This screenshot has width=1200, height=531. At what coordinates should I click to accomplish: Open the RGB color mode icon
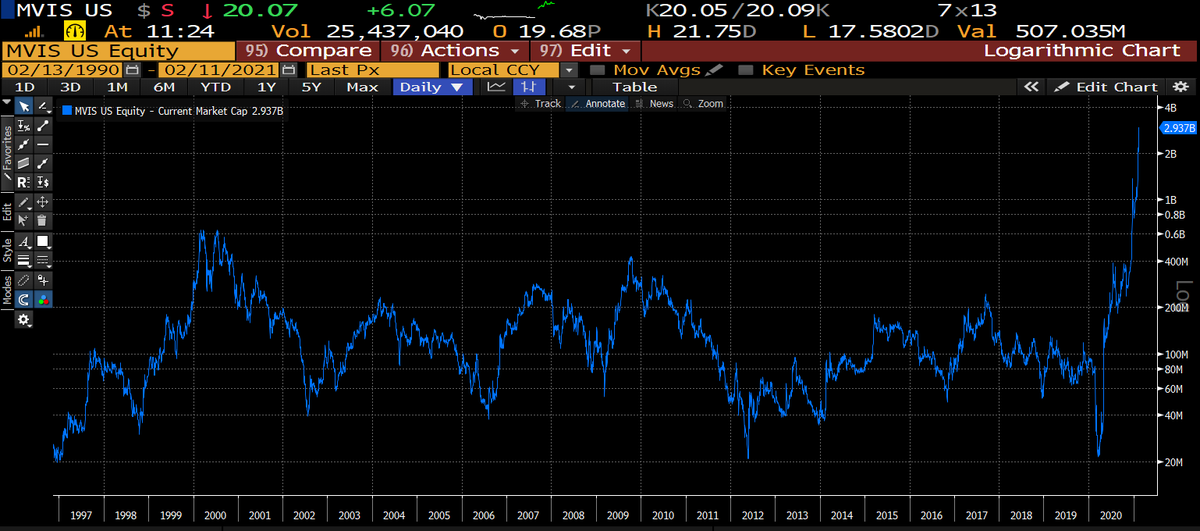click(43, 299)
